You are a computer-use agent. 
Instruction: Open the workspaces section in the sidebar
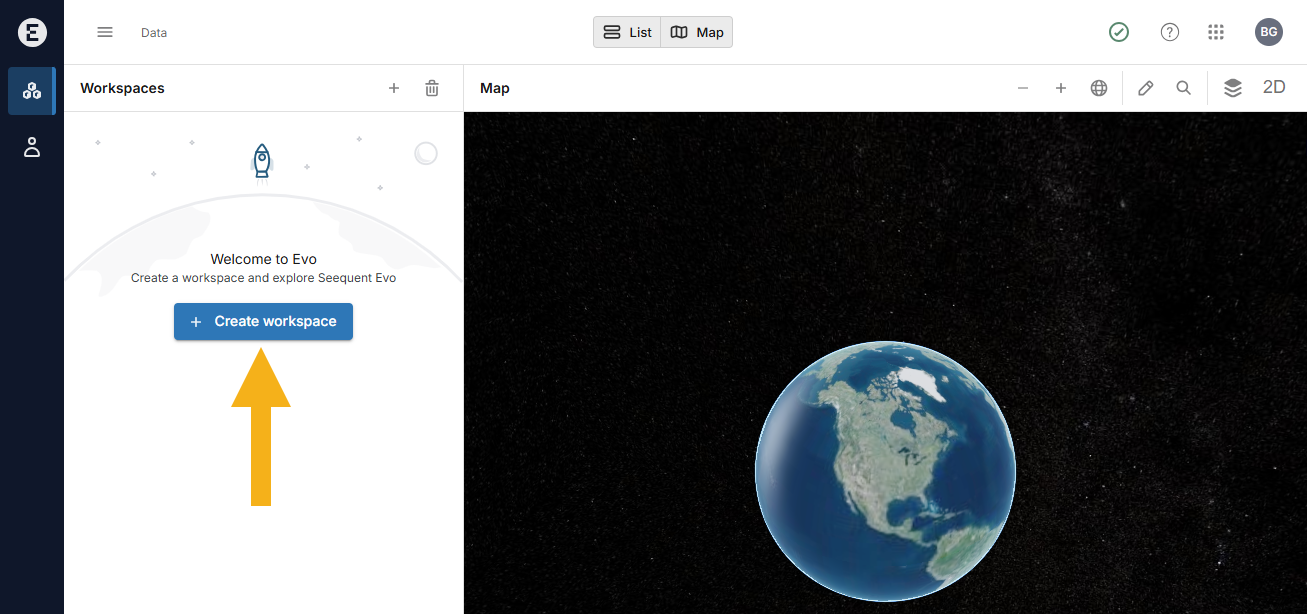[32, 91]
